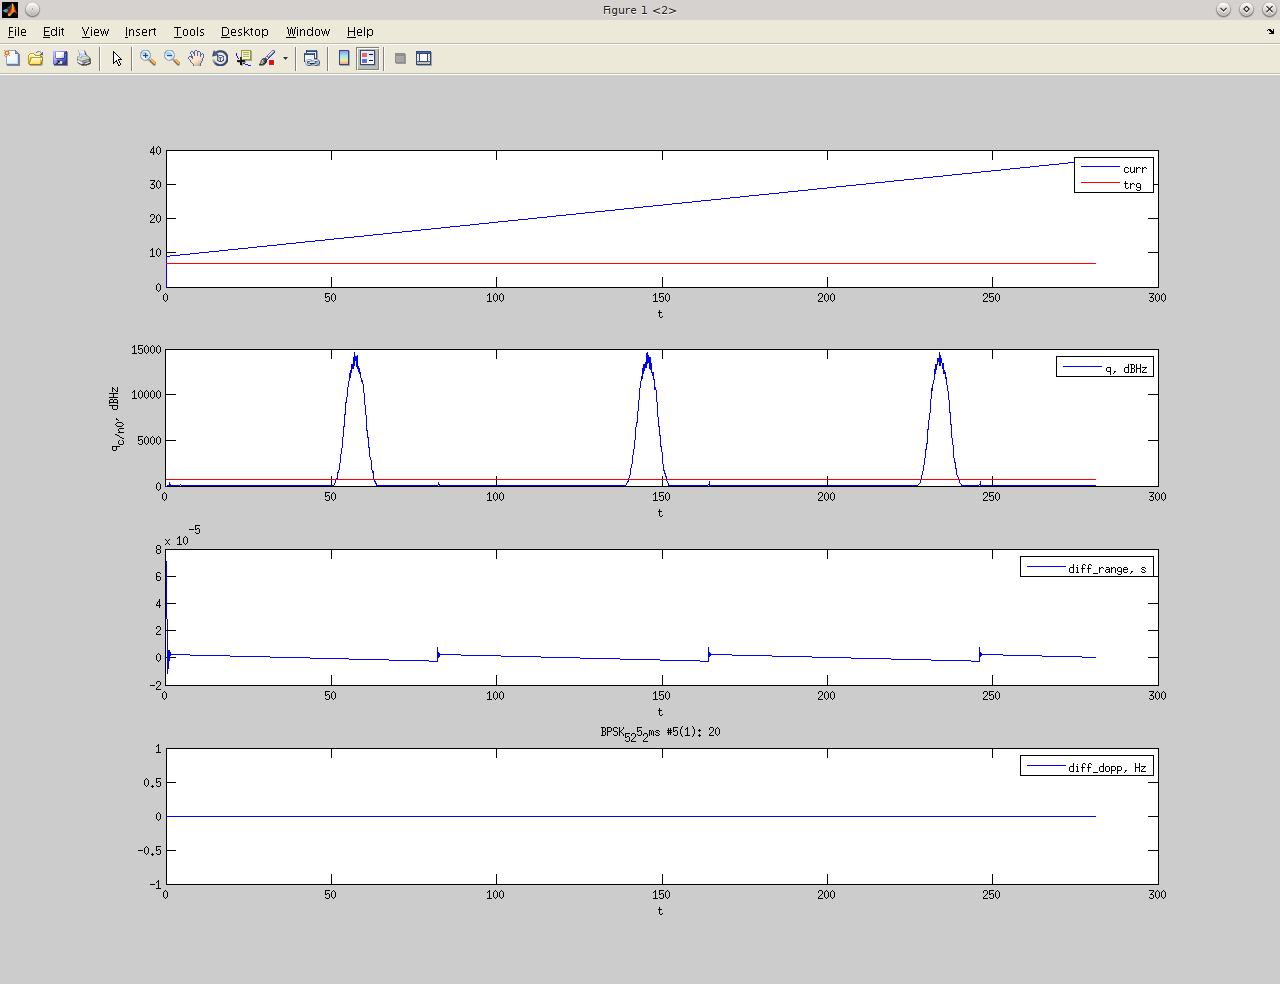This screenshot has width=1280, height=984.
Task: Click the Link Plot toolbar icon
Action: [312, 58]
